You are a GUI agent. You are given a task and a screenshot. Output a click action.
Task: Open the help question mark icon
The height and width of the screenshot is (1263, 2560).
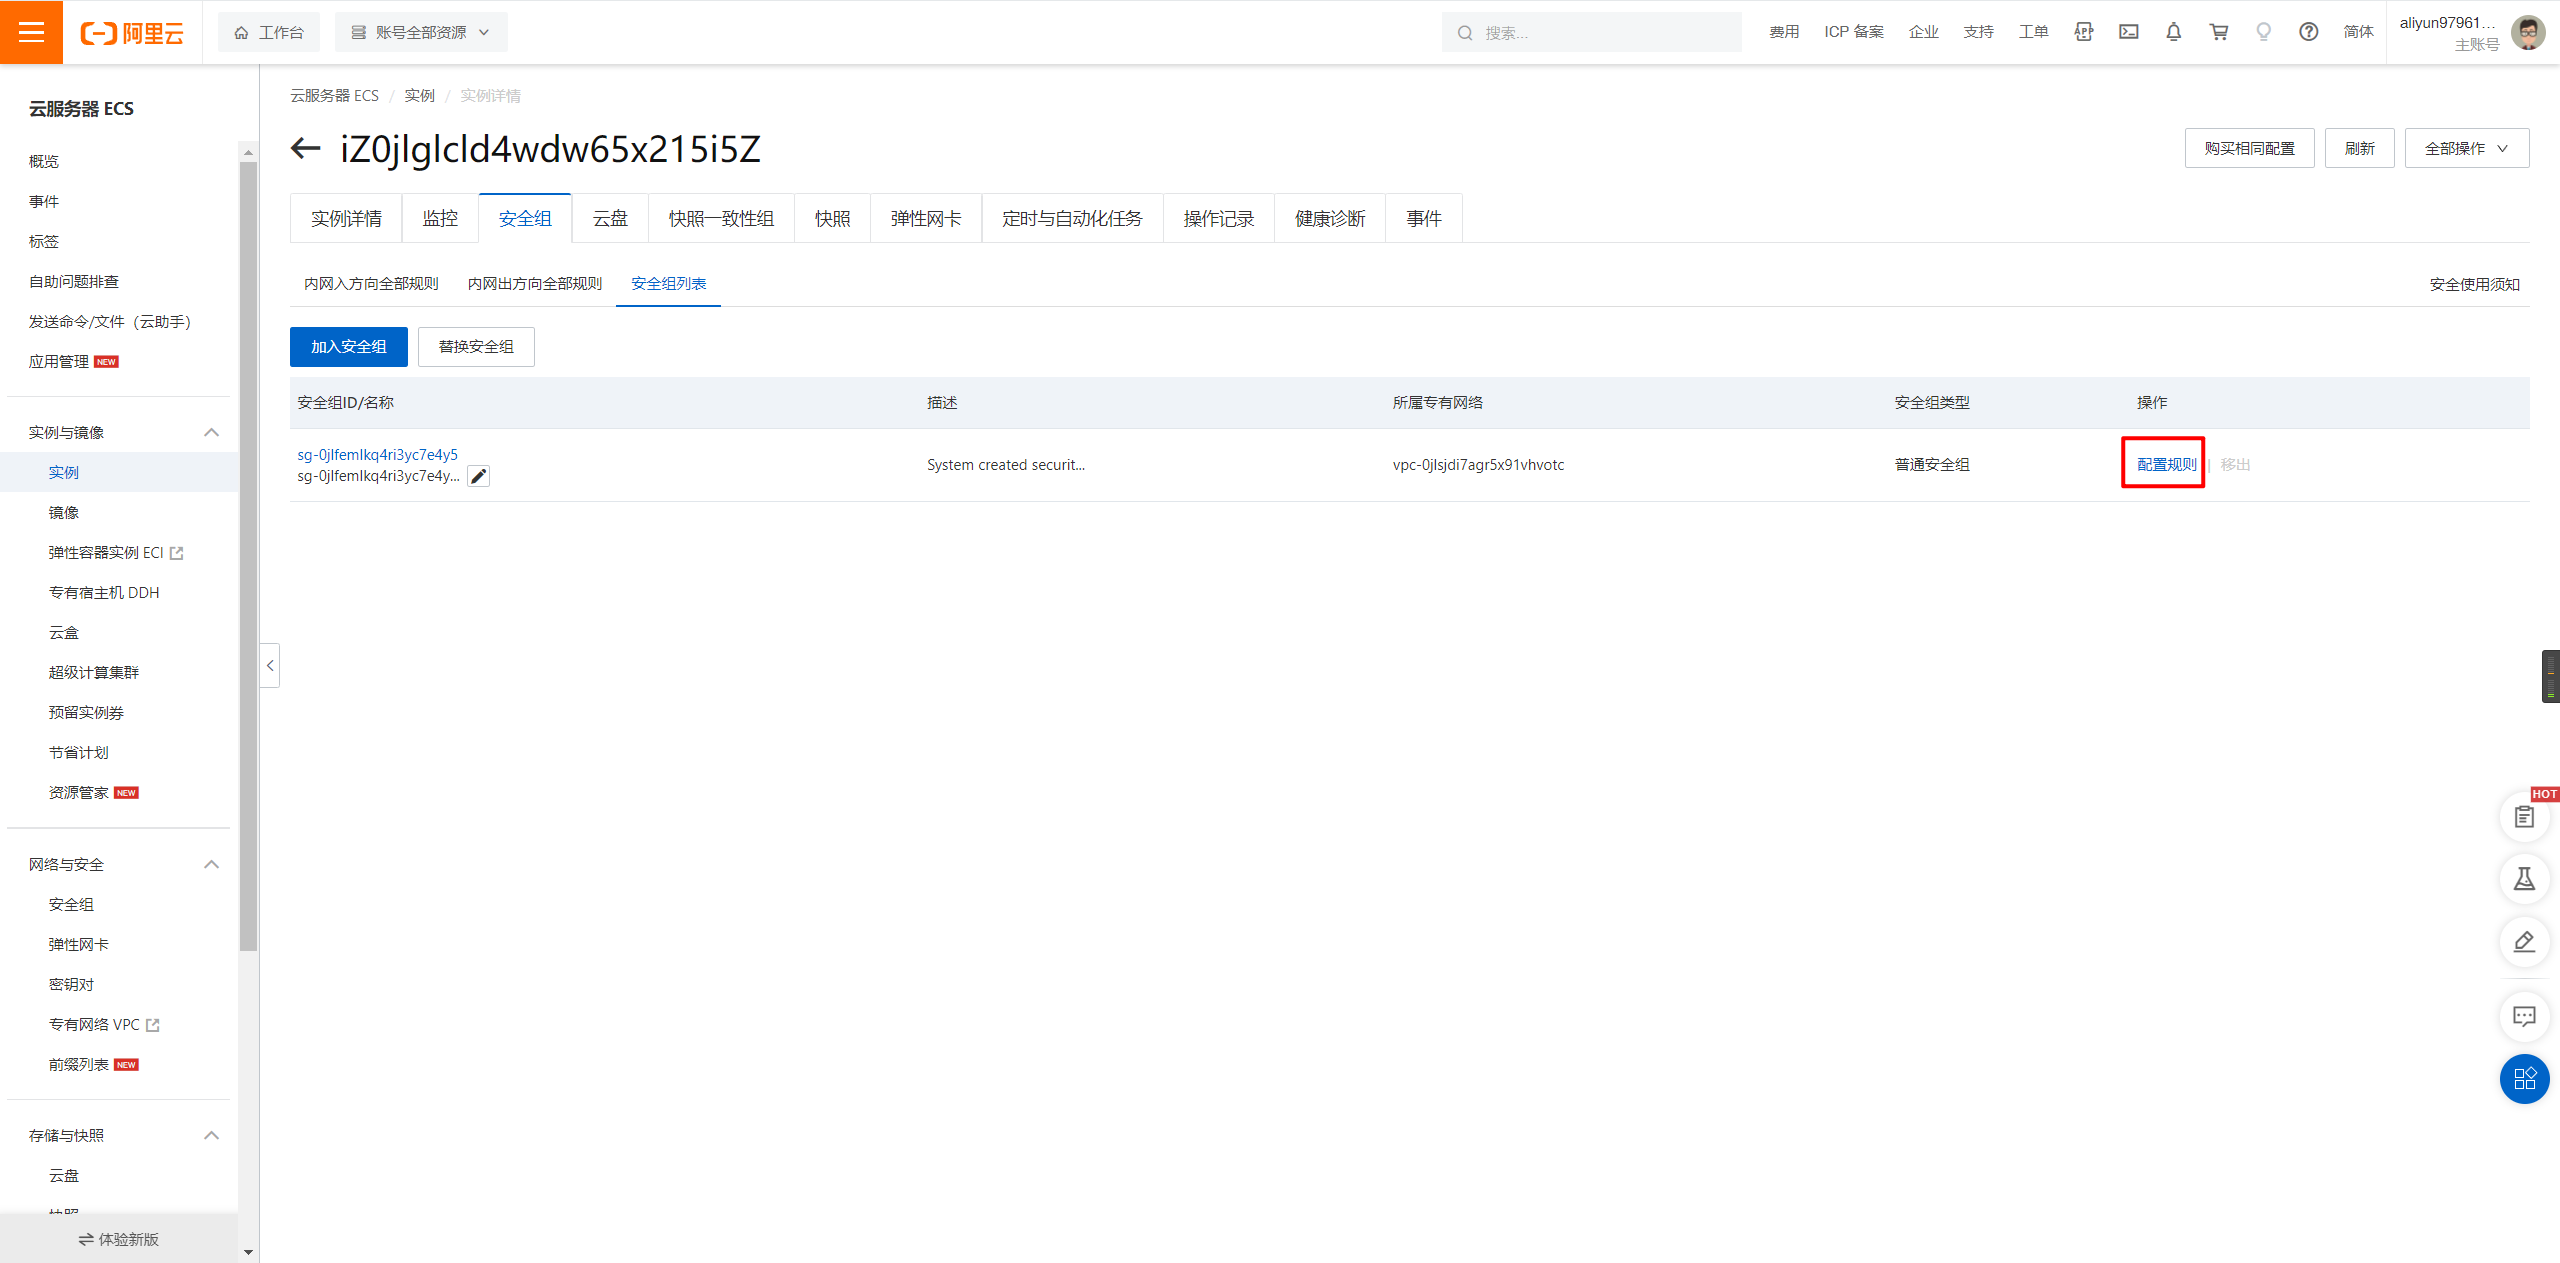click(2309, 32)
